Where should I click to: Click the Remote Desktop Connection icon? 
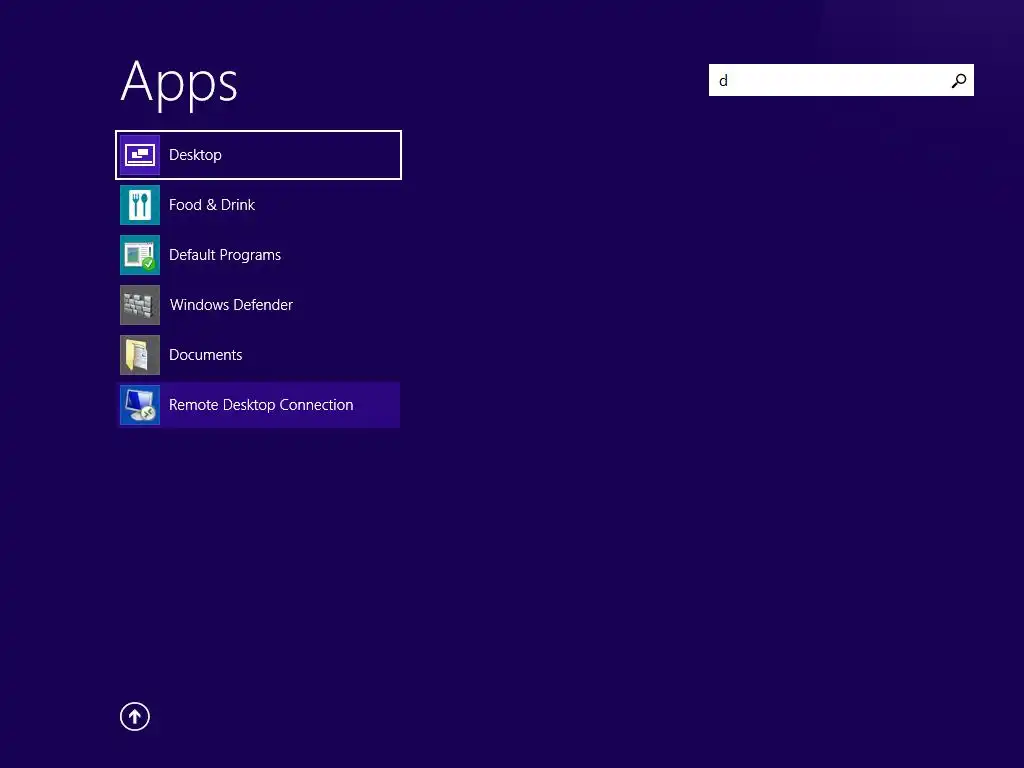tap(140, 405)
